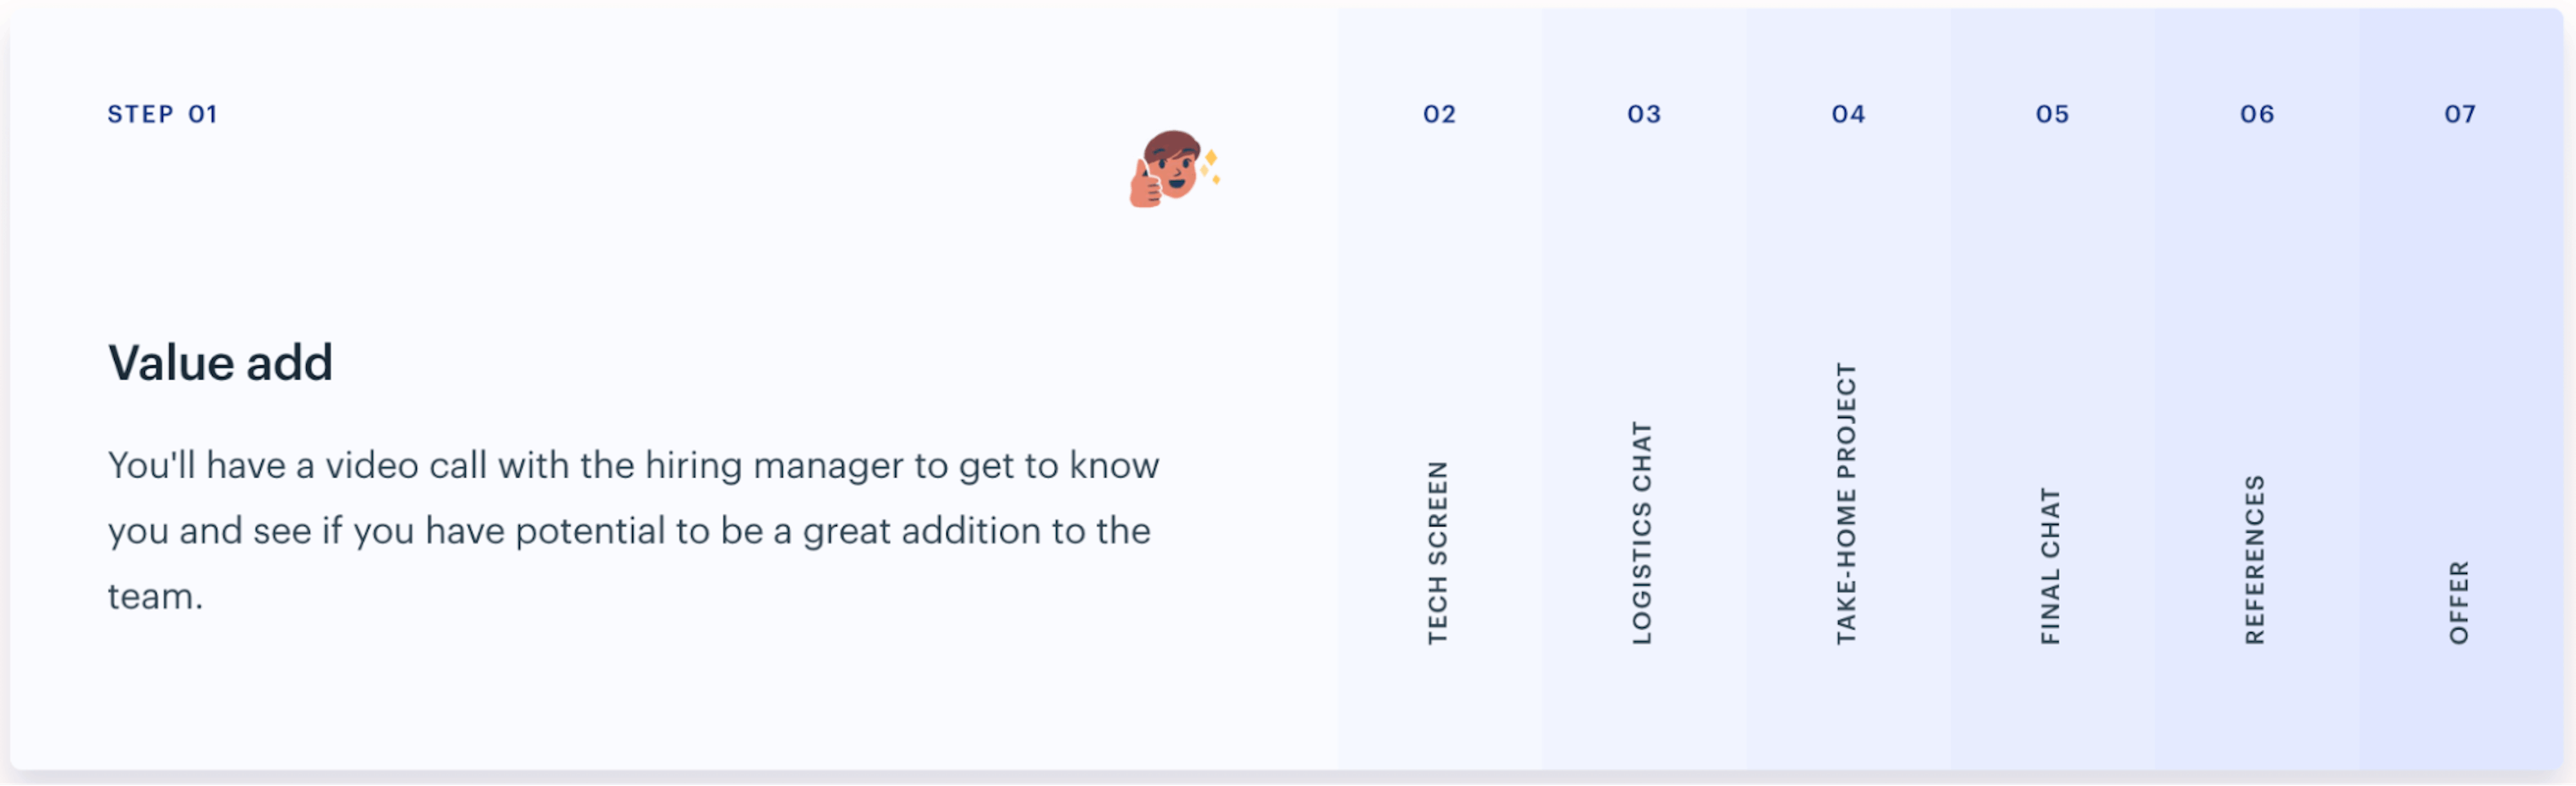Select the LOGISTICS CHAT vertical label
This screenshot has width=2576, height=786.
pos(1642,533)
